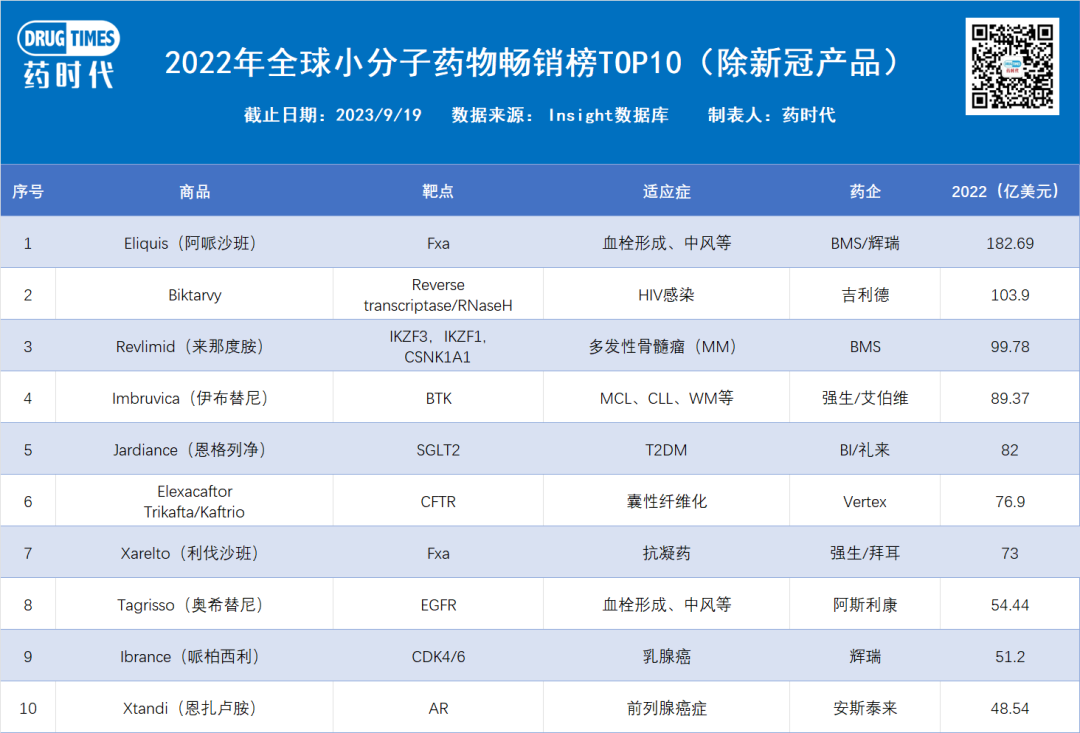Click the 适应症 column header
This screenshot has width=1080, height=733.
666,191
